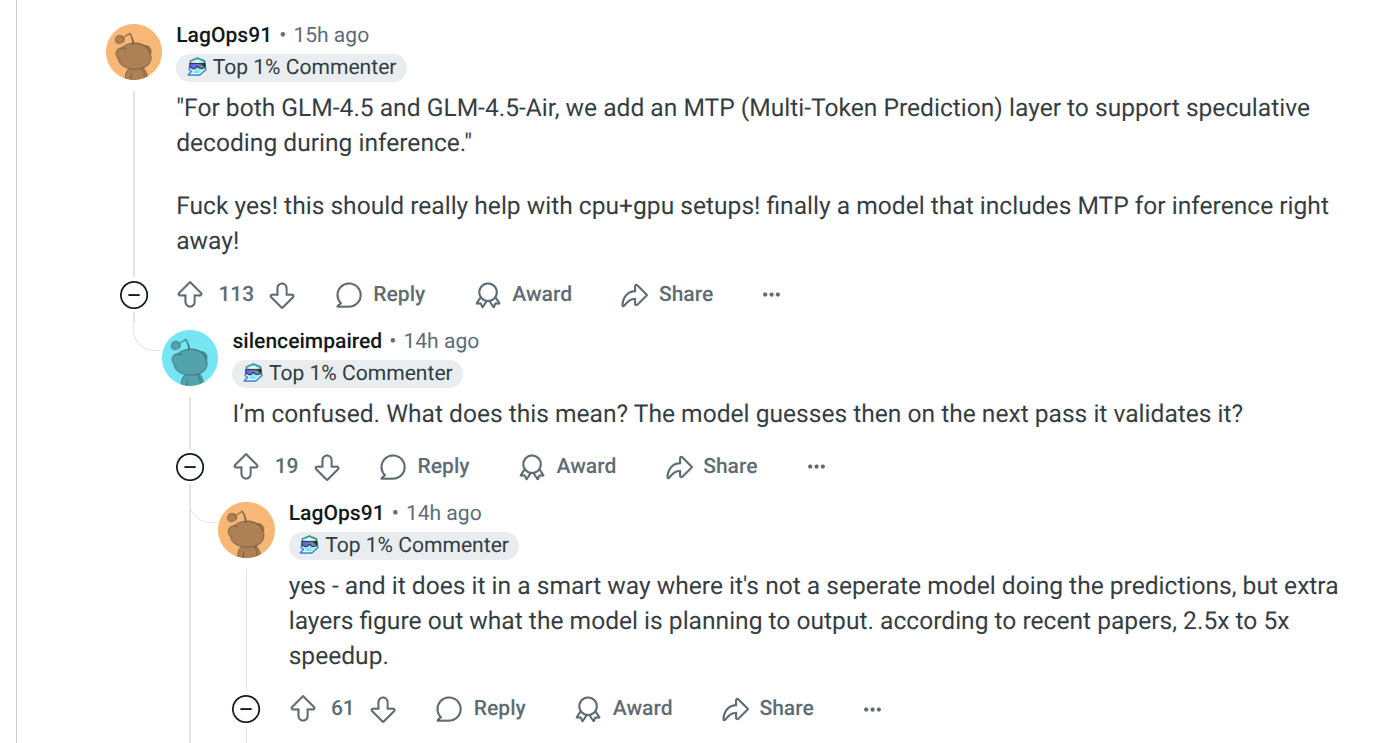Open silenceimpaired's teal avatar
1393x743 pixels.
coord(190,357)
